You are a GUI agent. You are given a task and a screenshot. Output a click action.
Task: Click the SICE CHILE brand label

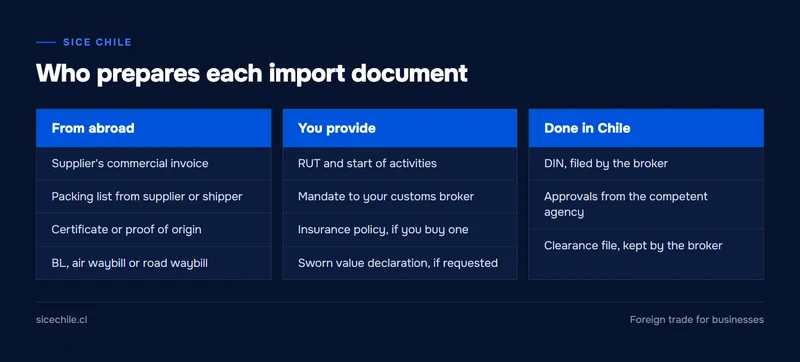coord(97,42)
